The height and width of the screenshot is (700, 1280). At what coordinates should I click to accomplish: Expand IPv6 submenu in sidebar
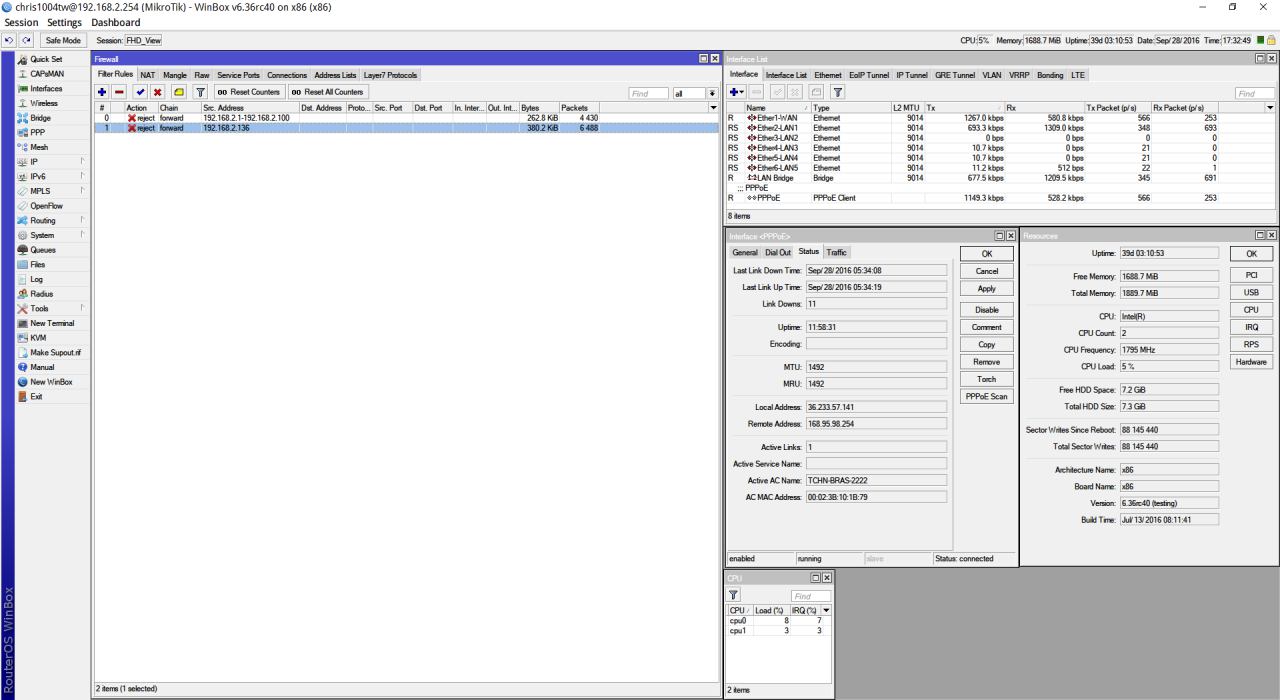[83, 176]
